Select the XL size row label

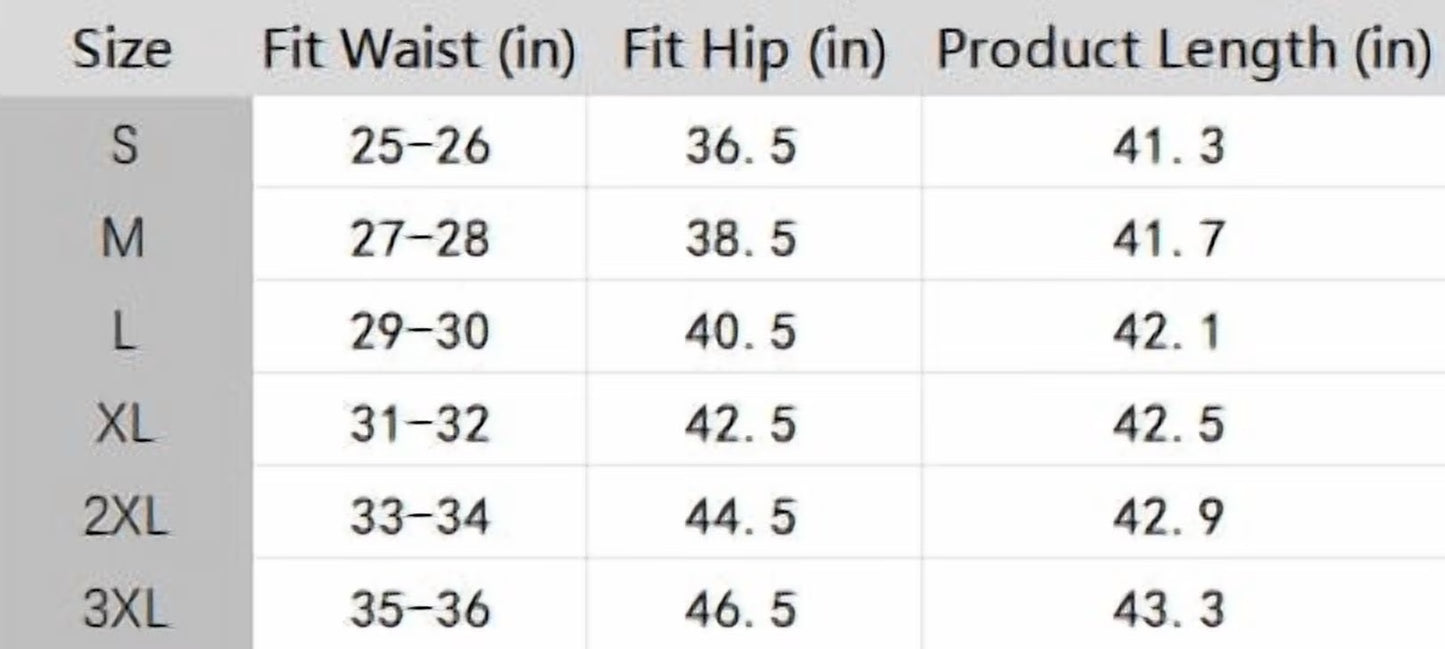[x=123, y=426]
